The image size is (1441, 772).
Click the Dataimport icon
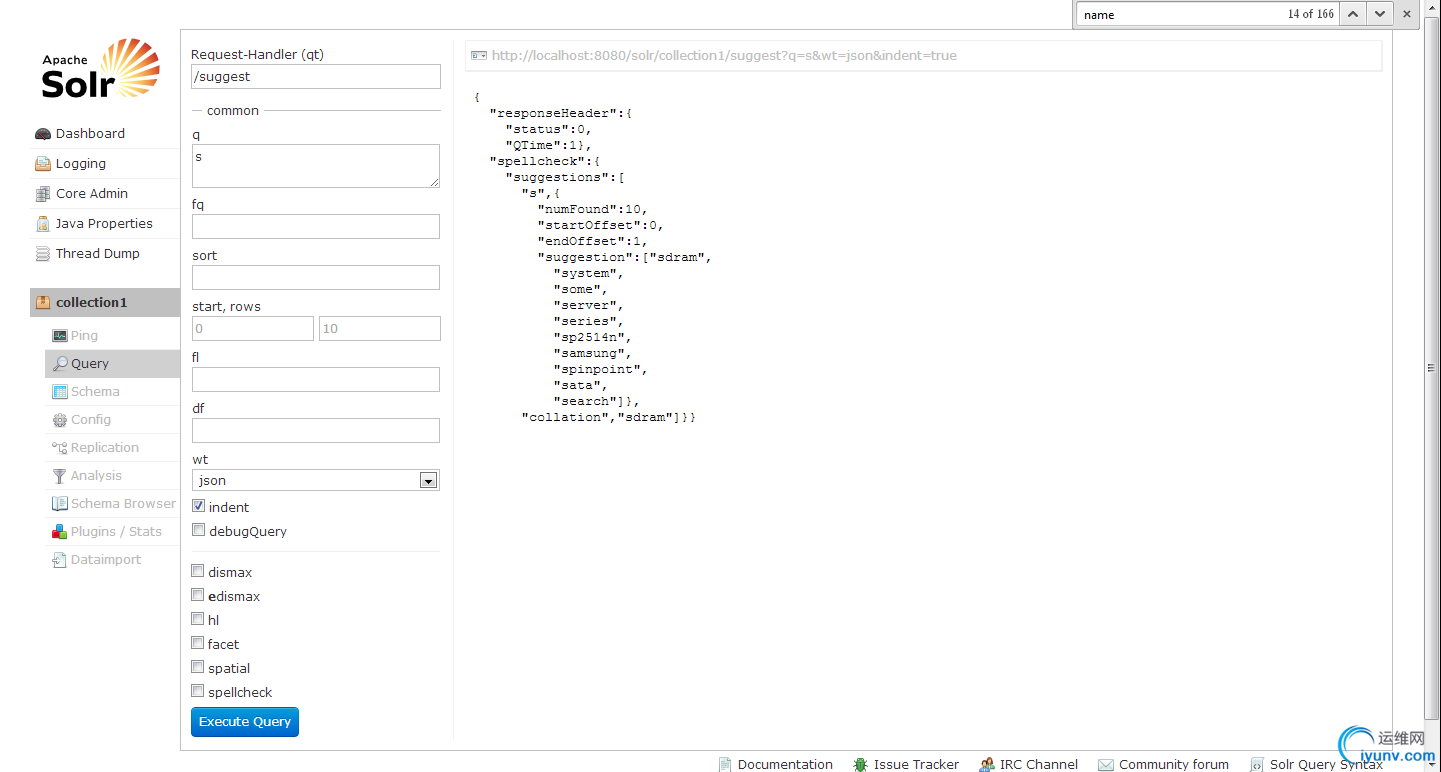60,560
